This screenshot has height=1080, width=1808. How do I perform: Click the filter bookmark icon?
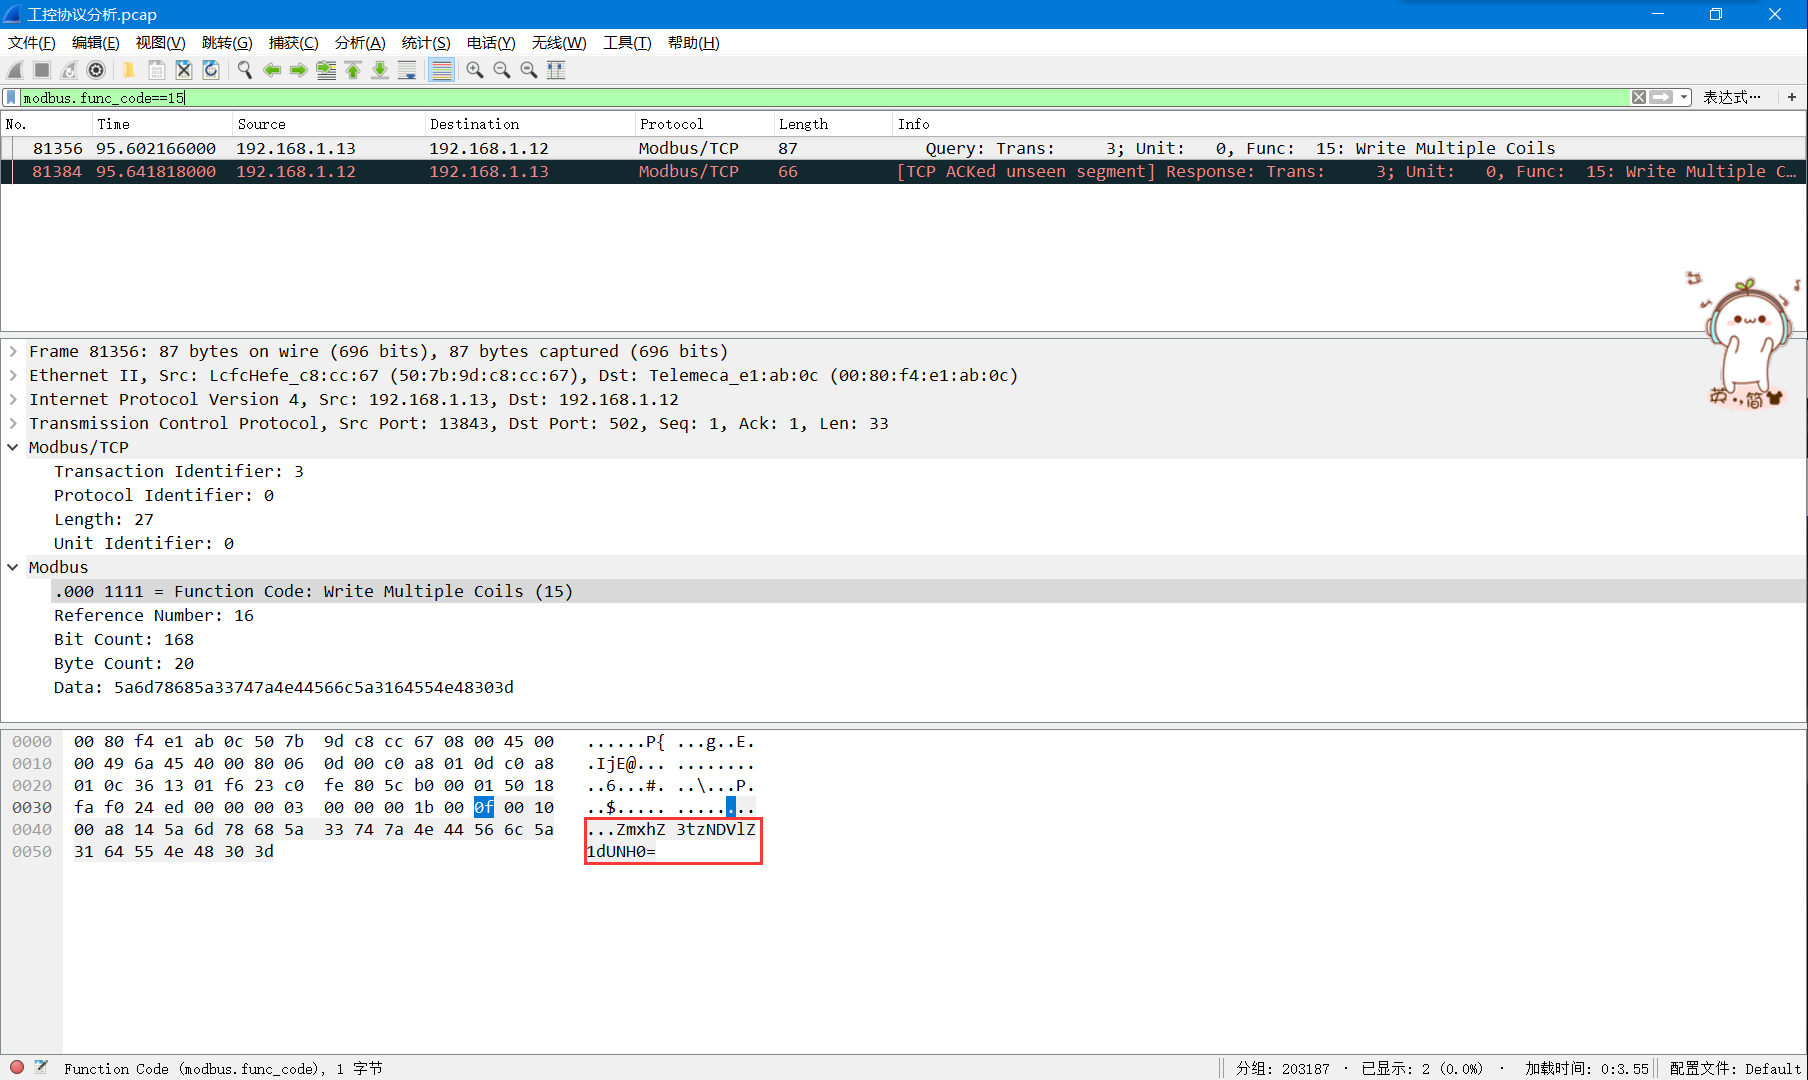coord(11,97)
